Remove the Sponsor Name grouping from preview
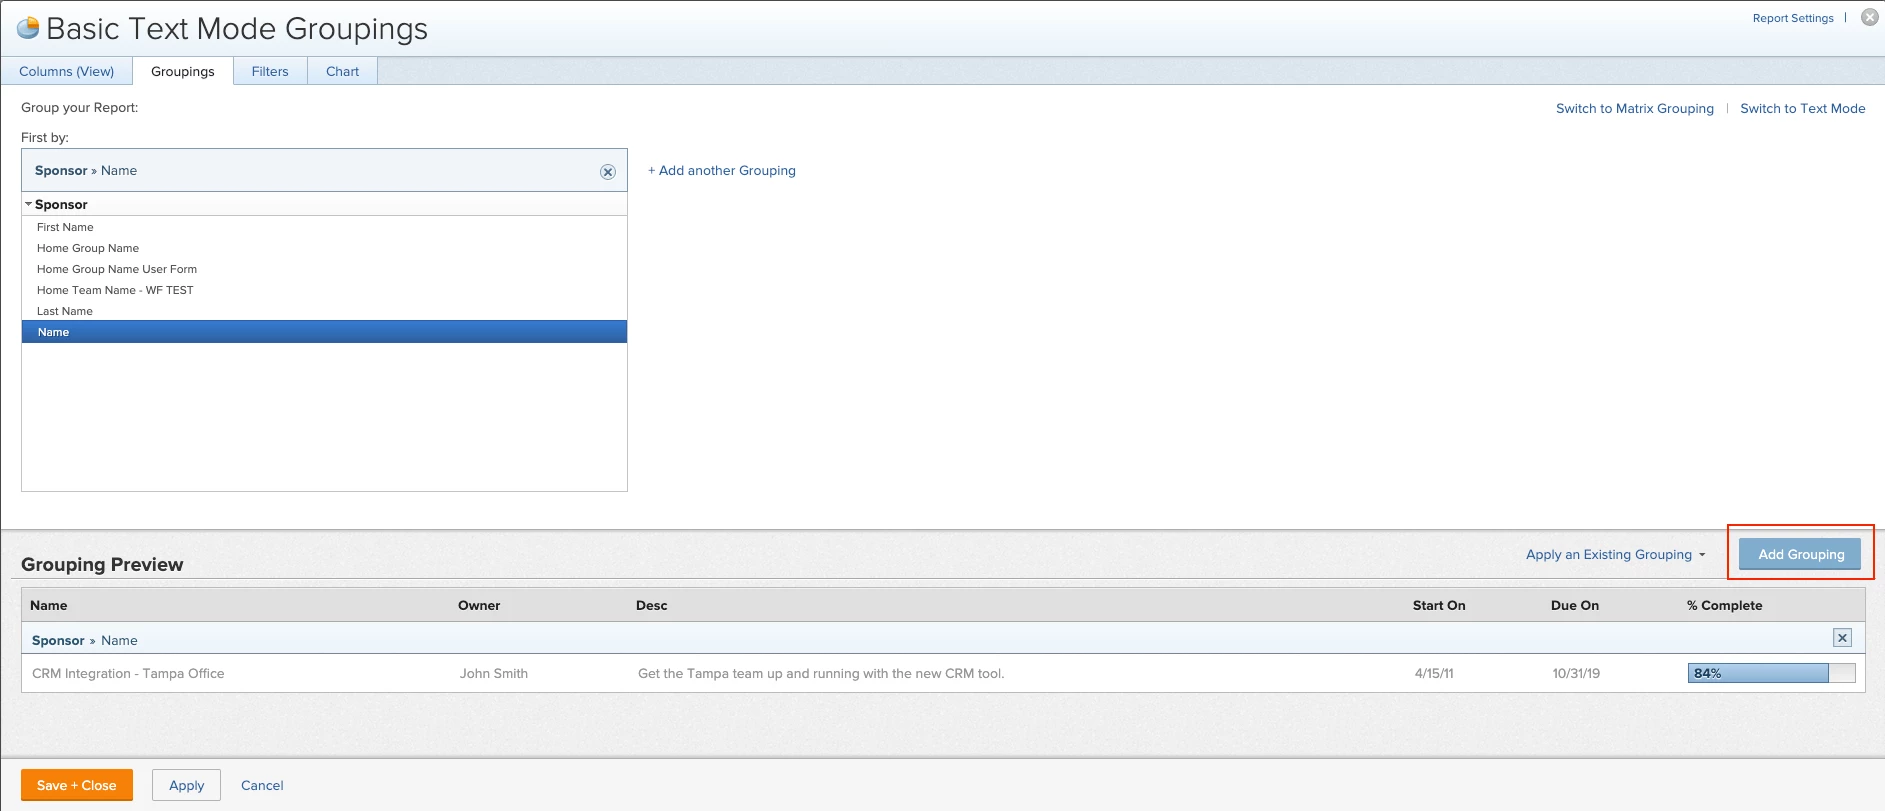1885x811 pixels. pyautogui.click(x=1842, y=638)
